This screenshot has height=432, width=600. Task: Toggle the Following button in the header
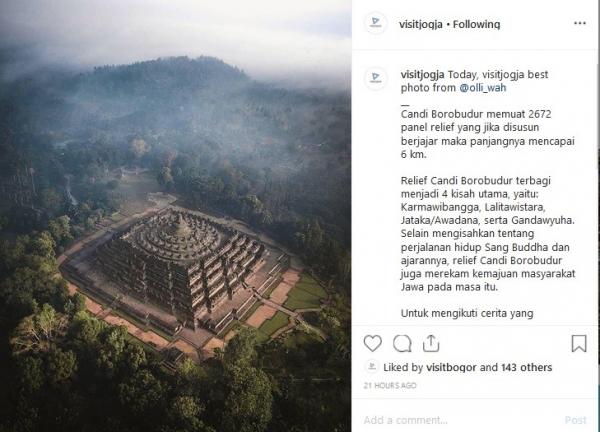(x=479, y=24)
